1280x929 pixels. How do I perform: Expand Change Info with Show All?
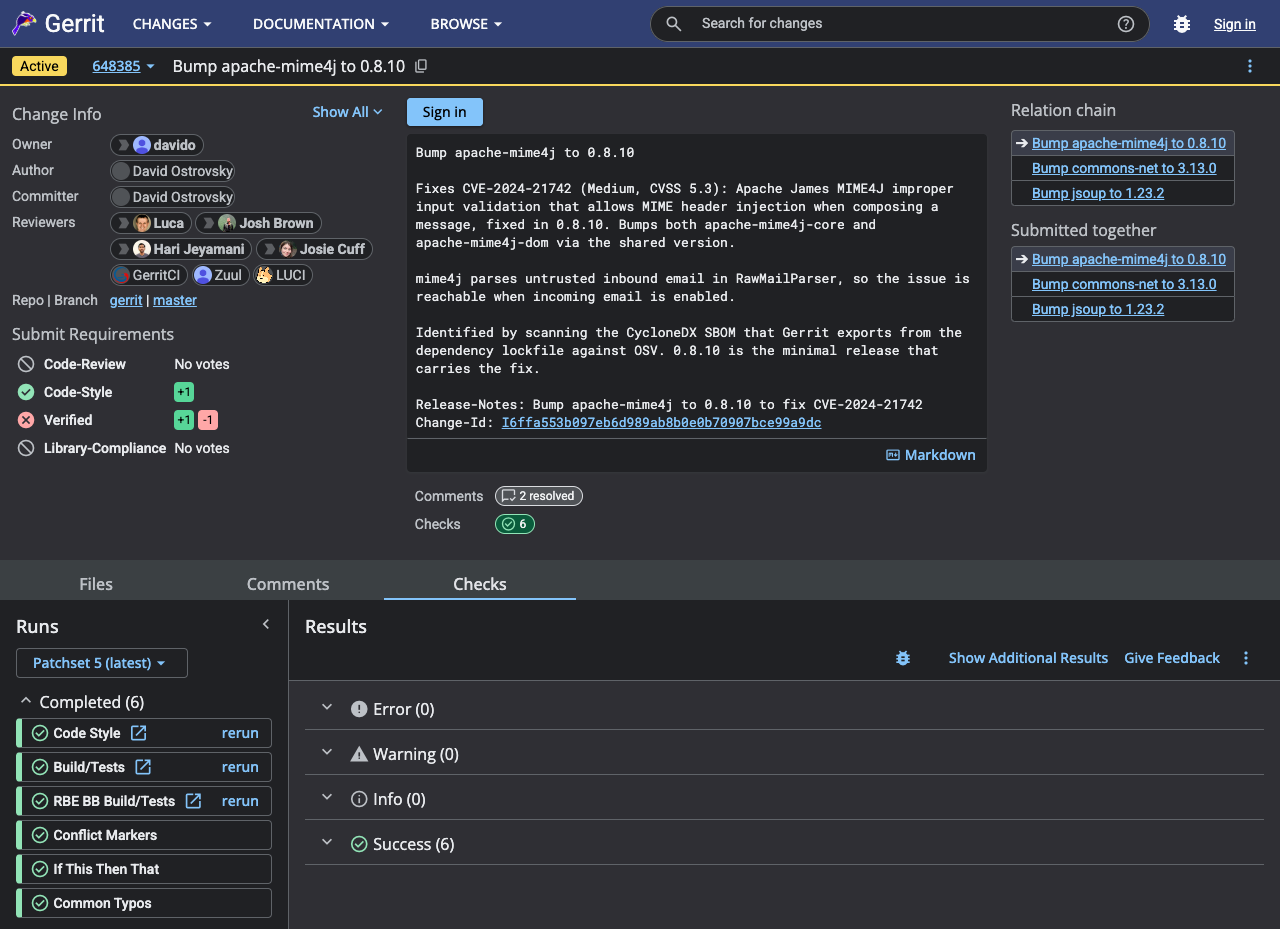click(x=347, y=112)
